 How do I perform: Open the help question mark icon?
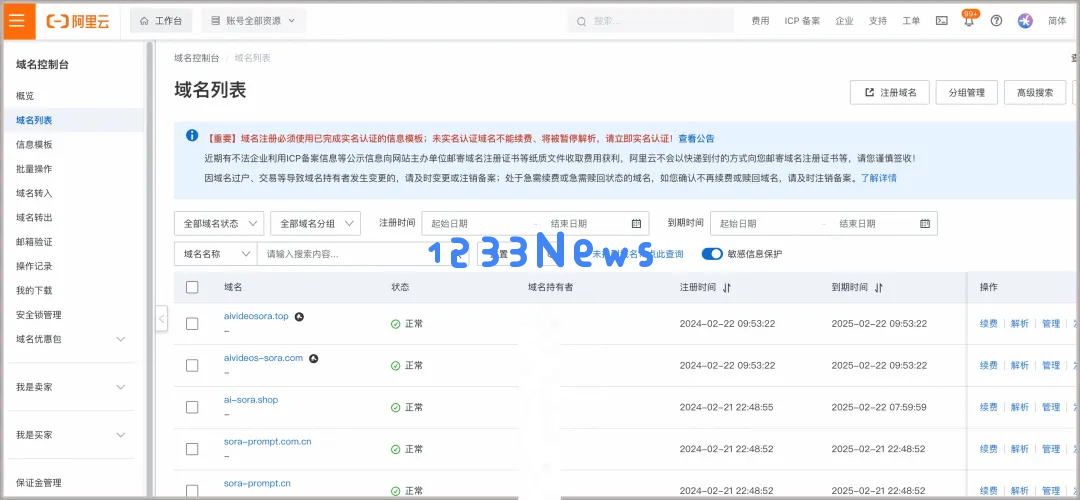coord(996,21)
